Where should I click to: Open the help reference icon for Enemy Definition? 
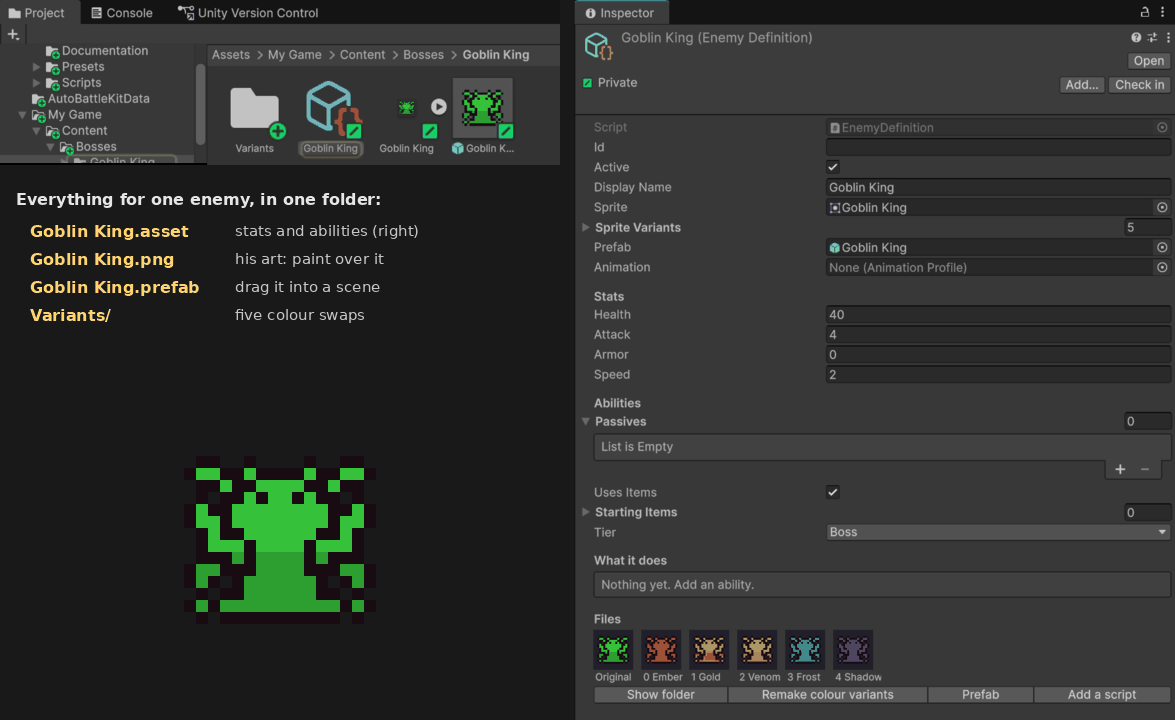click(x=1136, y=37)
